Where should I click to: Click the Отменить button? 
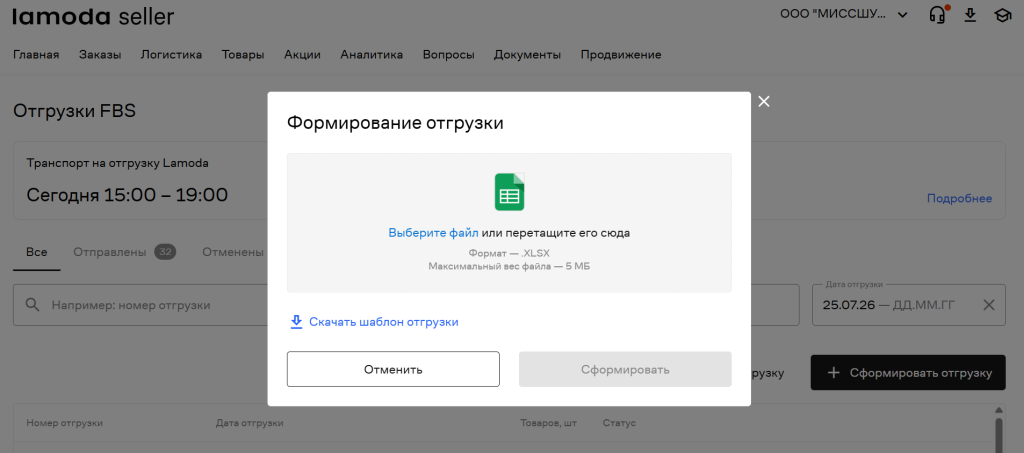pos(393,369)
